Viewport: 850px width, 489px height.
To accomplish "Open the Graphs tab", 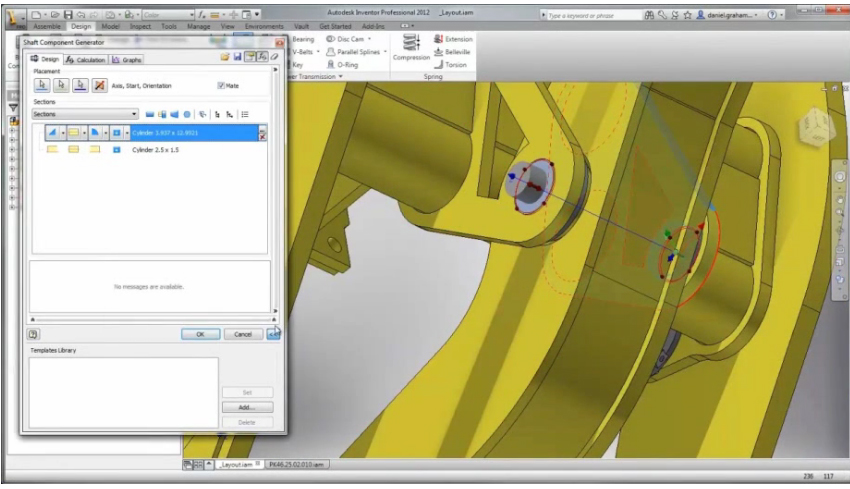I will pos(127,59).
